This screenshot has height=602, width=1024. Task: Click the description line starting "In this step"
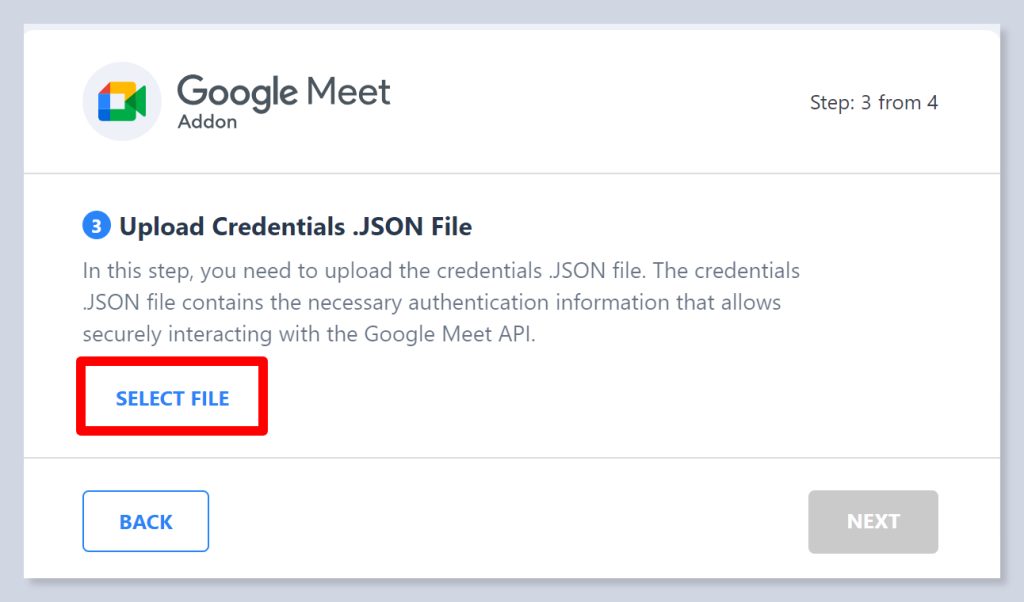(x=440, y=271)
